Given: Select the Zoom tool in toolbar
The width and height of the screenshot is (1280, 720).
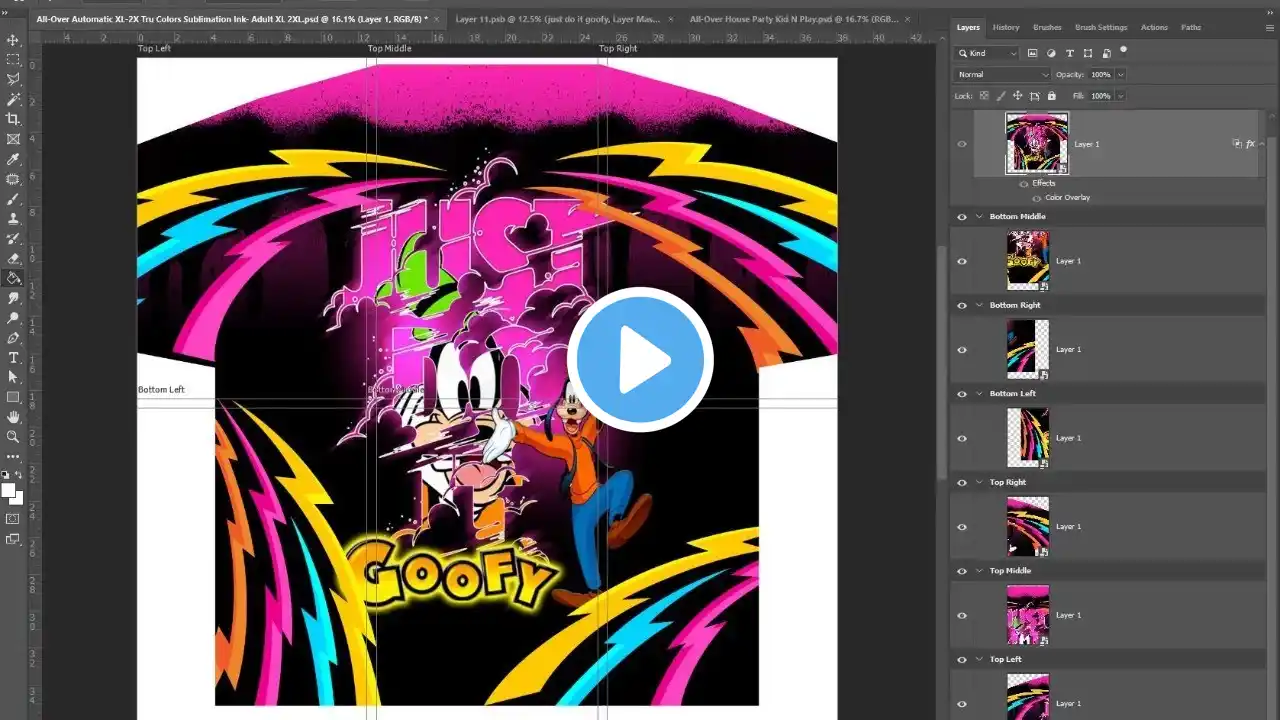Looking at the screenshot, I should tap(13, 436).
